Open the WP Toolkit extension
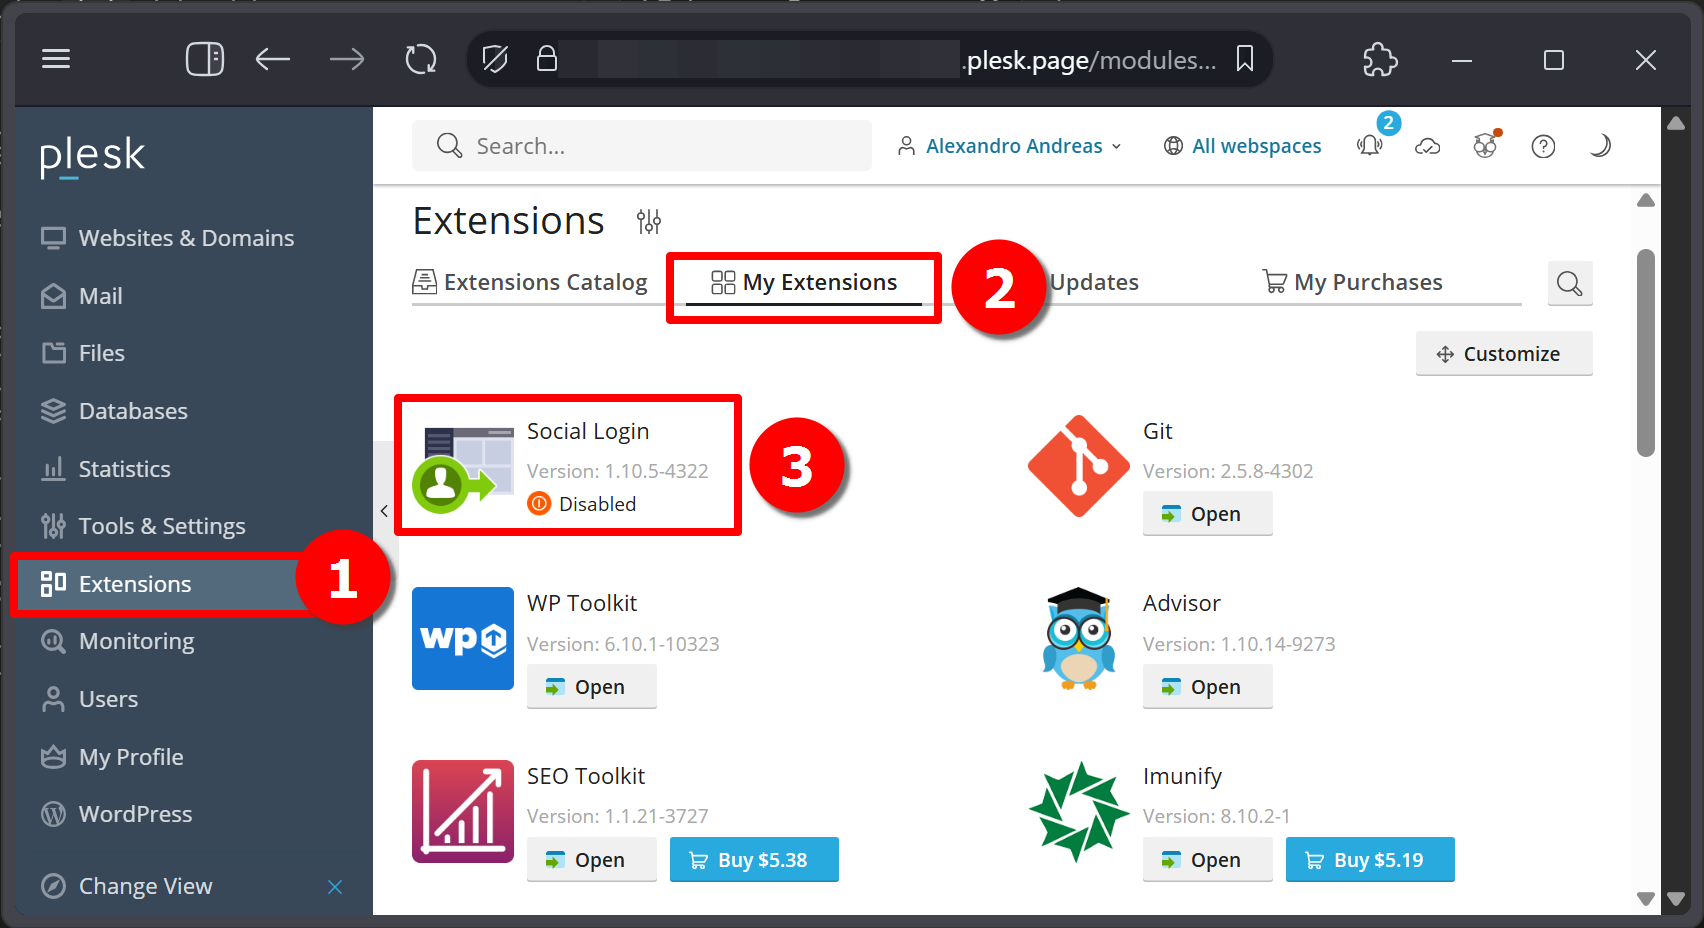Image resolution: width=1704 pixels, height=928 pixels. tap(591, 687)
